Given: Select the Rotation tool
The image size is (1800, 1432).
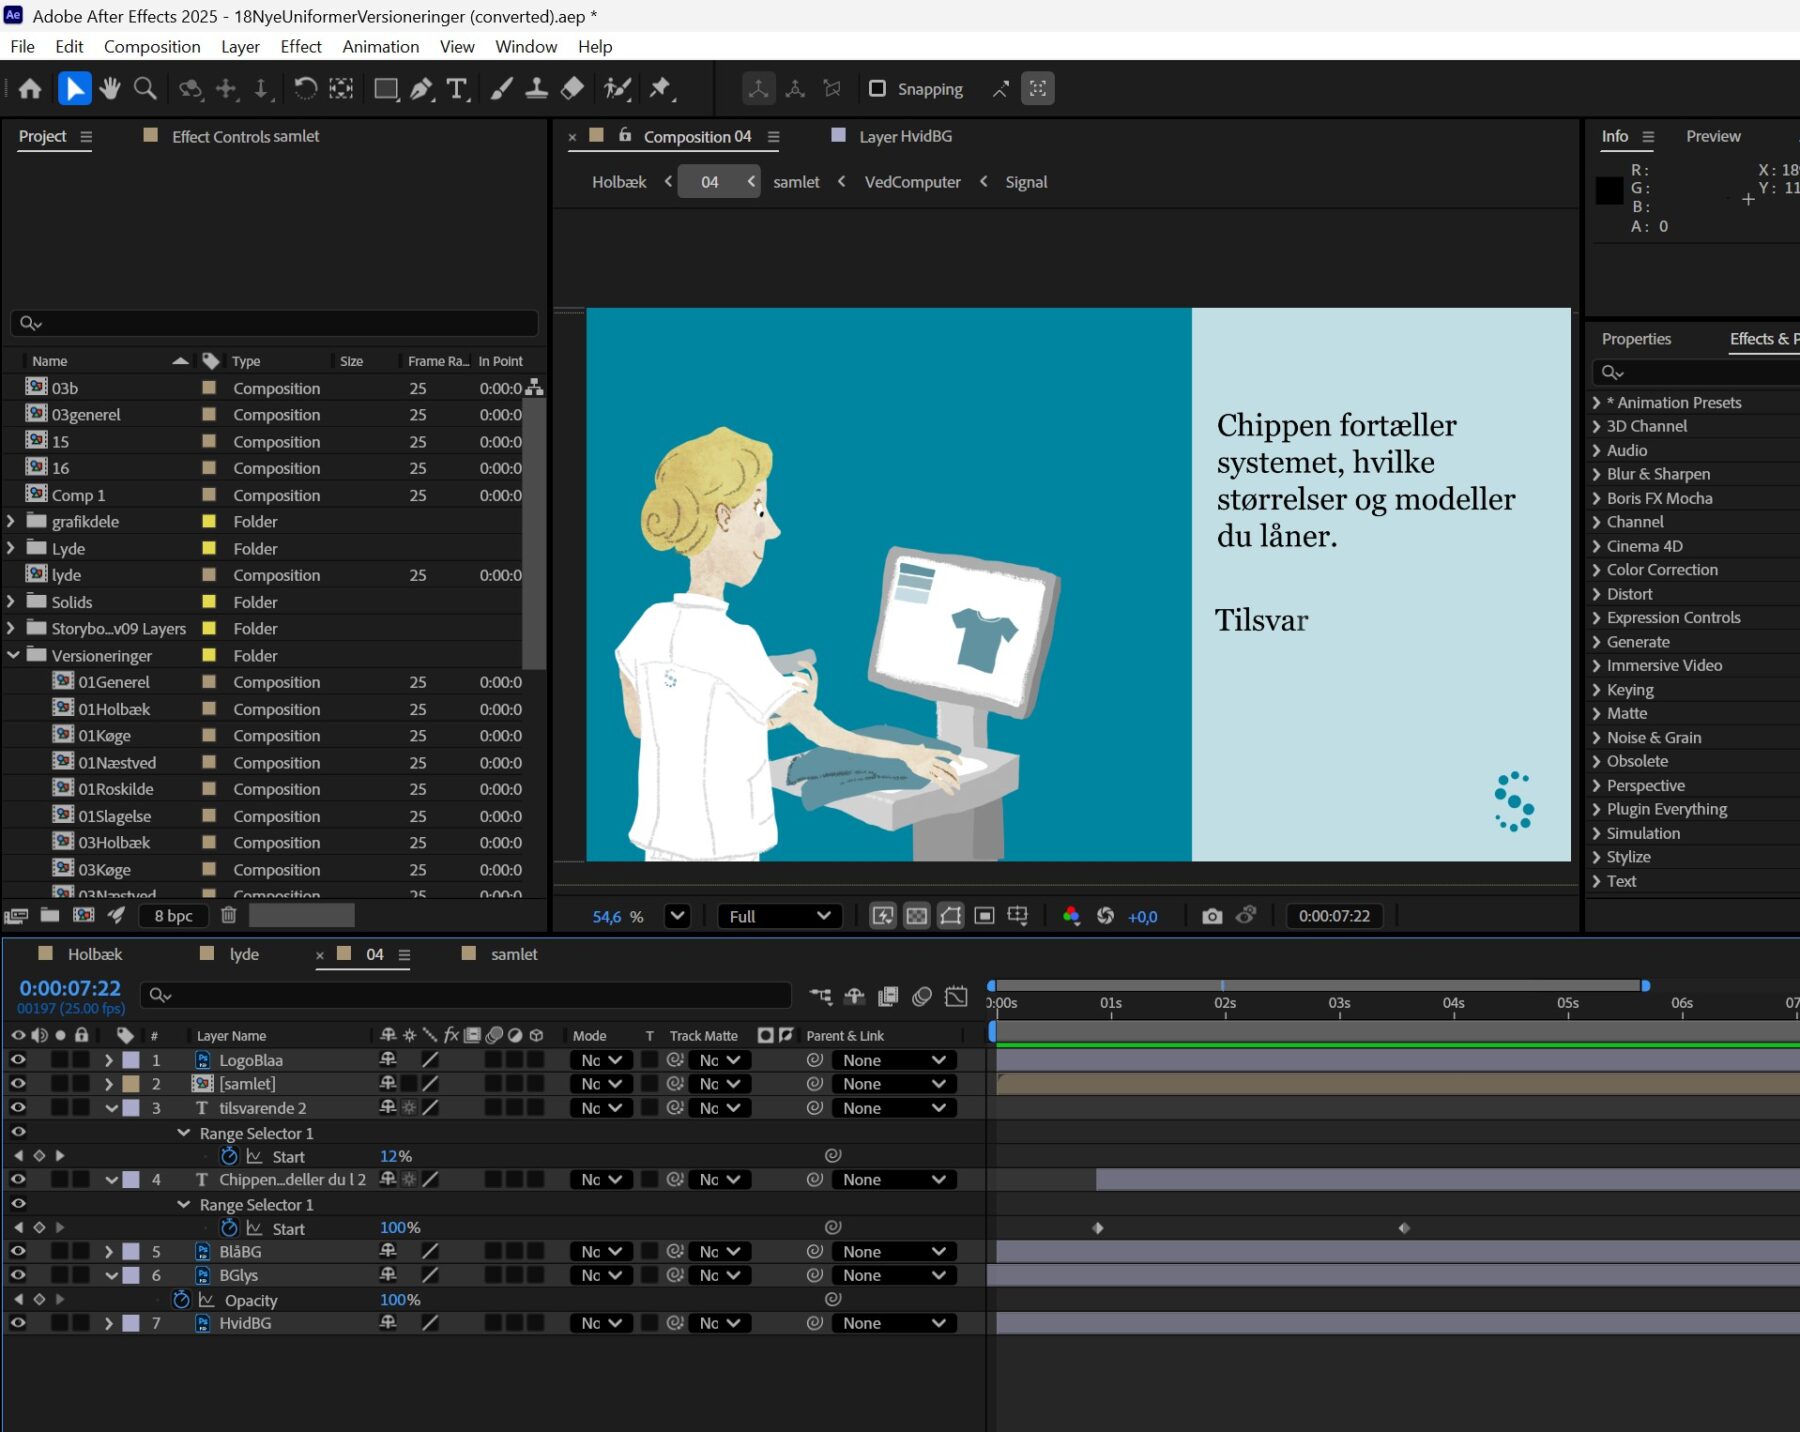Looking at the screenshot, I should [305, 89].
